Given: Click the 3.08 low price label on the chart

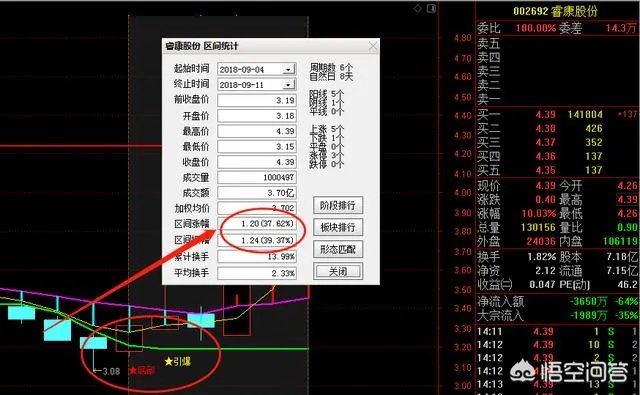Looking at the screenshot, I should click(110, 371).
